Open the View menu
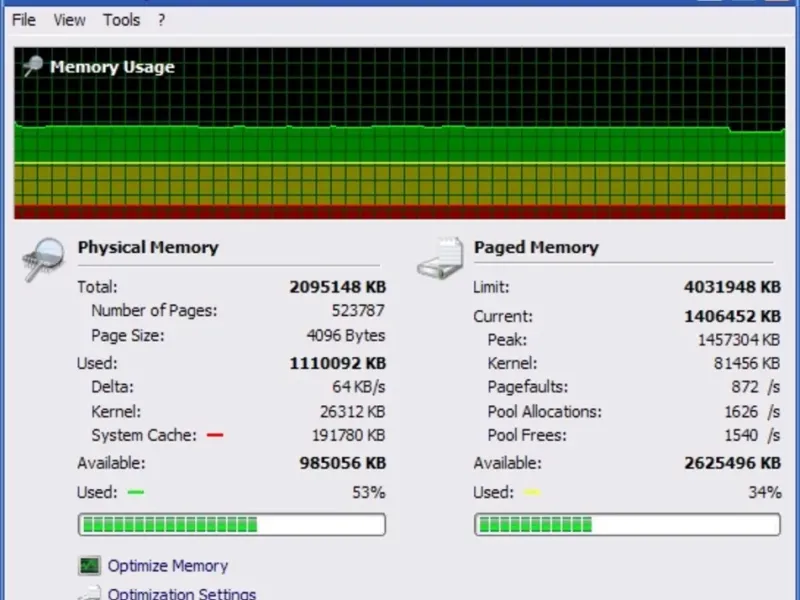 pos(69,20)
